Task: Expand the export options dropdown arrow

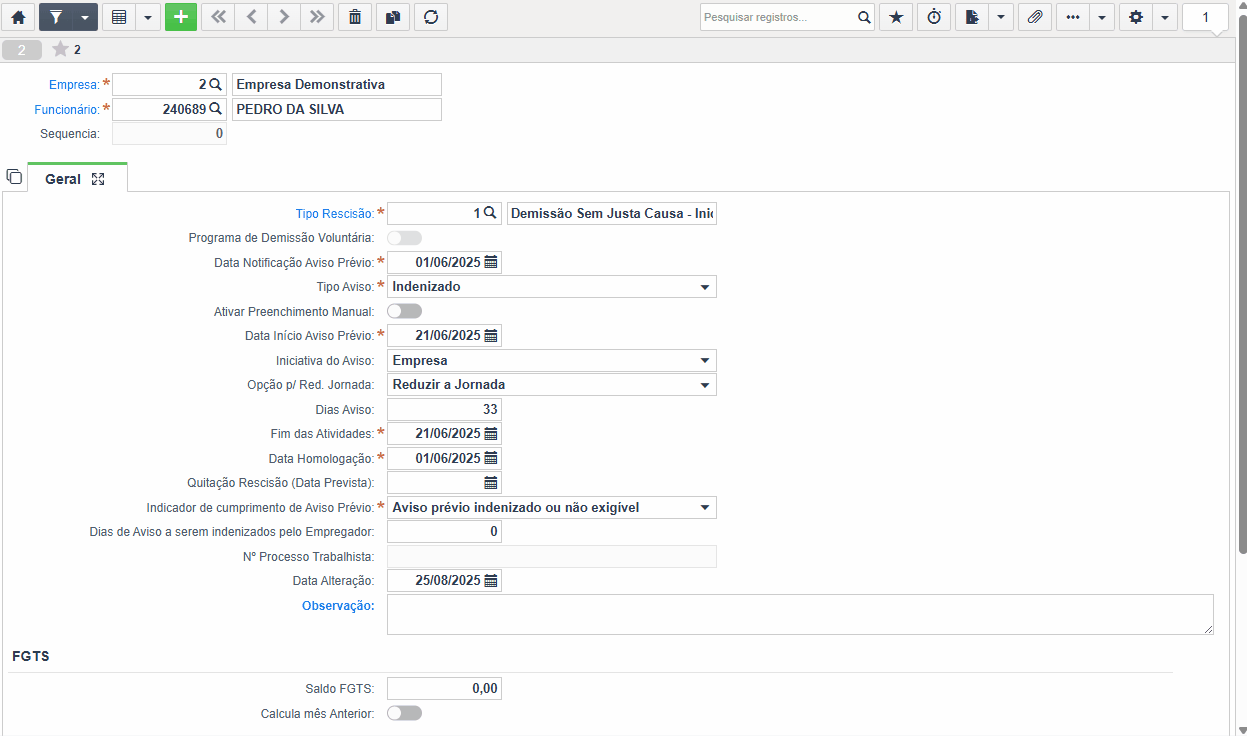Action: 1001,17
